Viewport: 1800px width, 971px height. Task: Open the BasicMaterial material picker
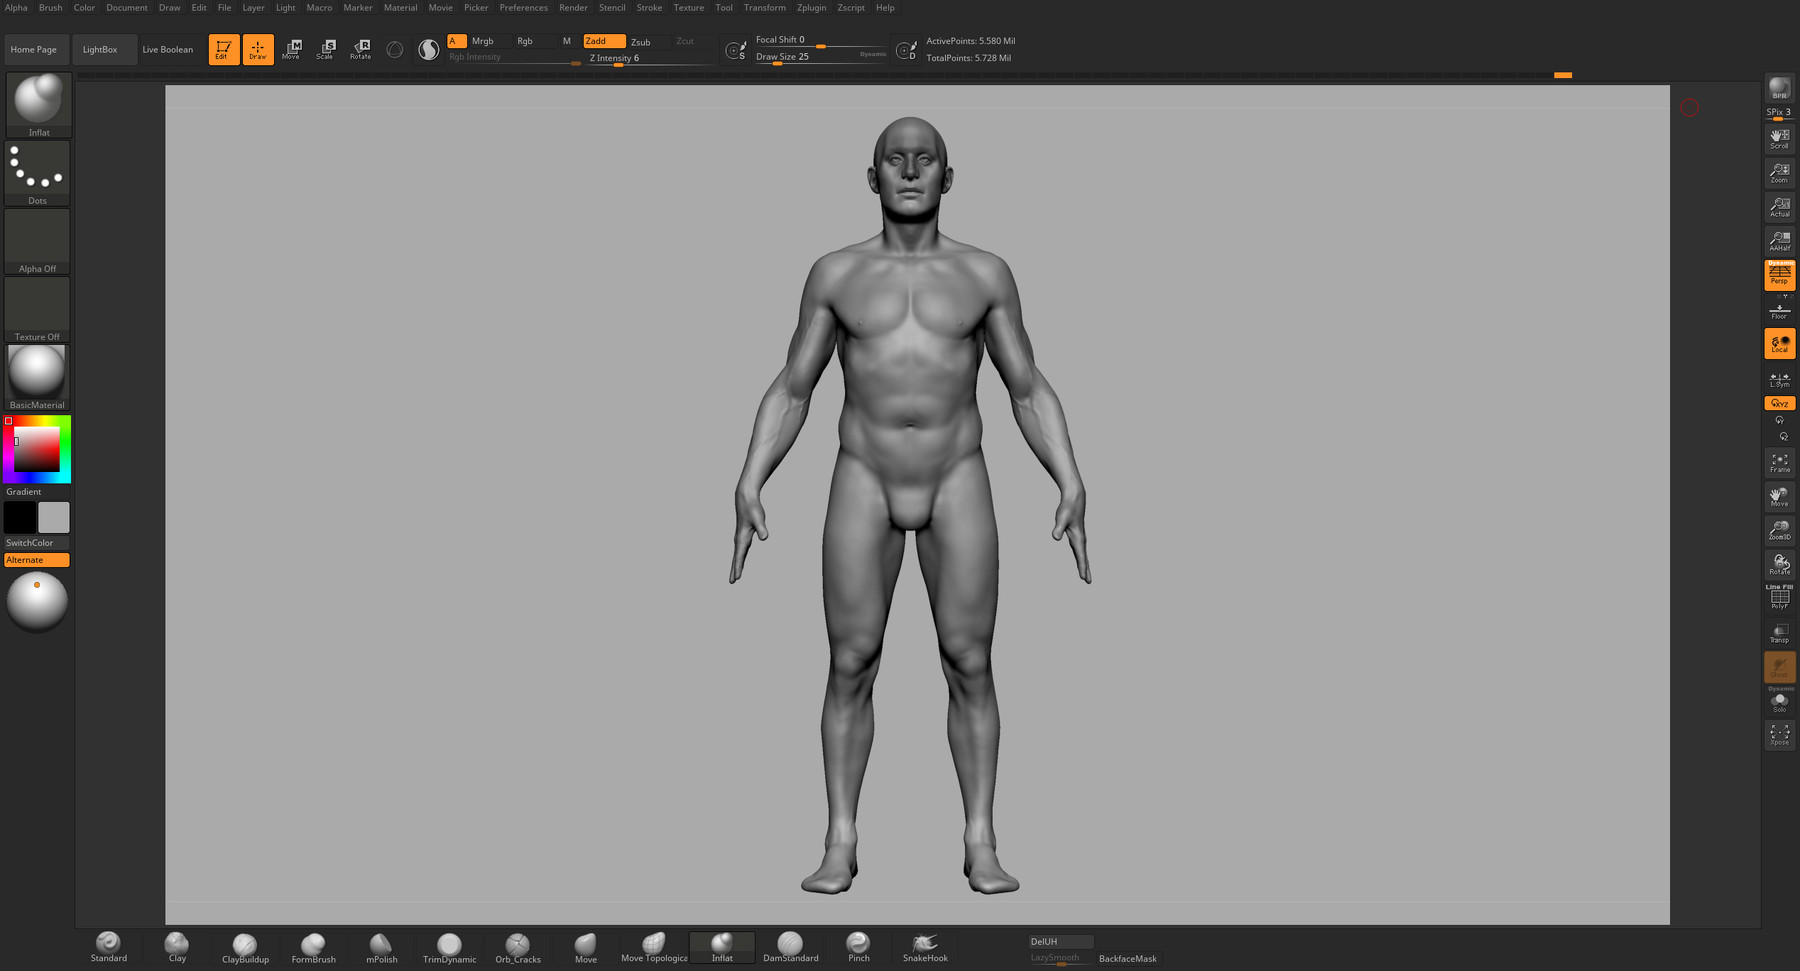click(x=38, y=377)
